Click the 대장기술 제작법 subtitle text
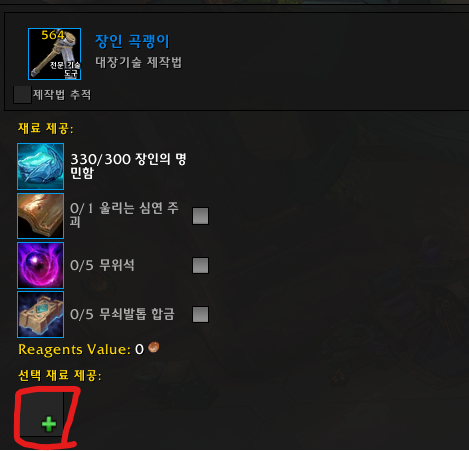The height and width of the screenshot is (451, 469). tap(139, 62)
